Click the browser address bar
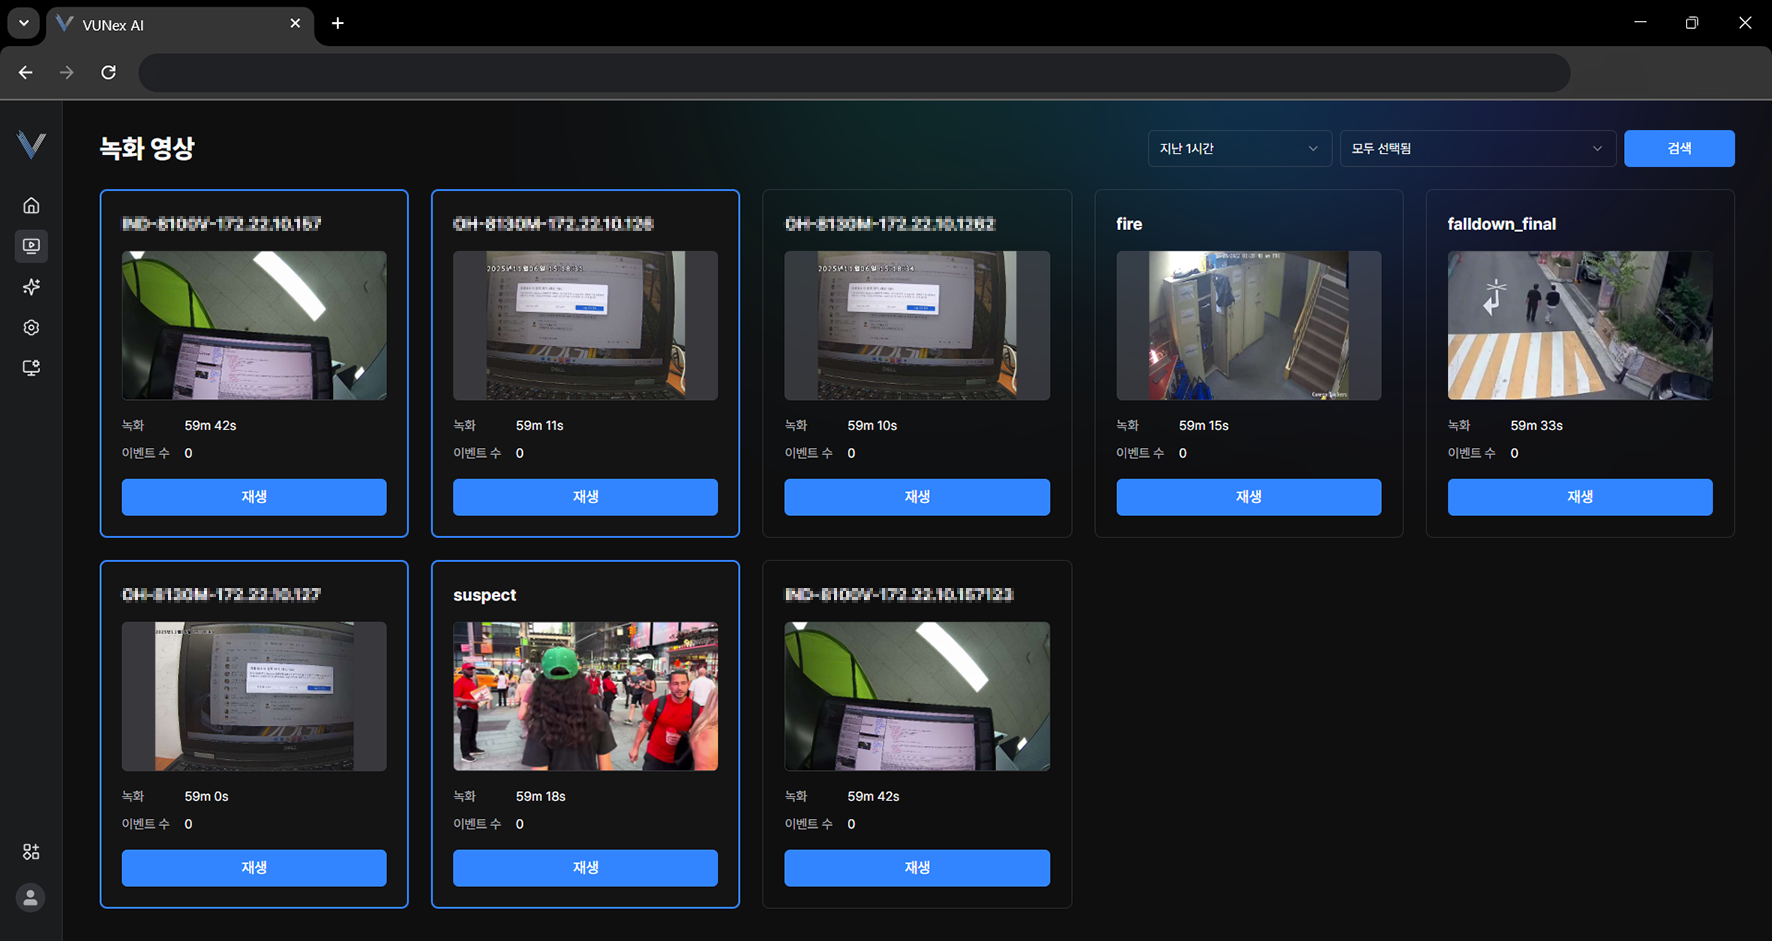 (853, 73)
